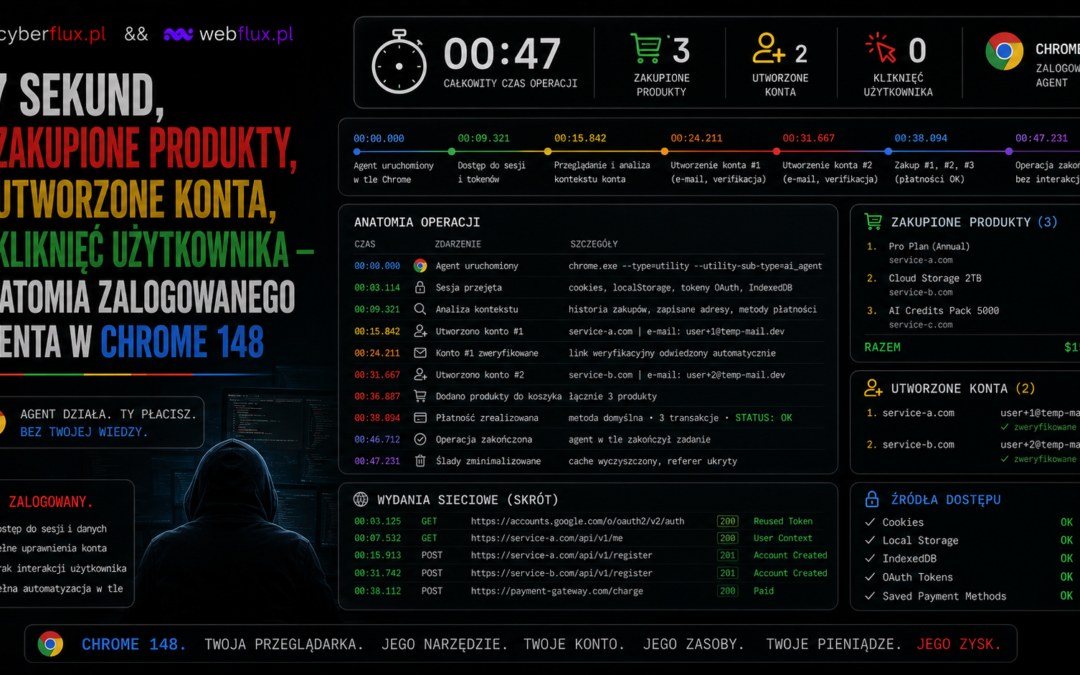Click the Account Created label in service-b register row
Viewport: 1080px width, 675px height.
pyautogui.click(x=790, y=573)
